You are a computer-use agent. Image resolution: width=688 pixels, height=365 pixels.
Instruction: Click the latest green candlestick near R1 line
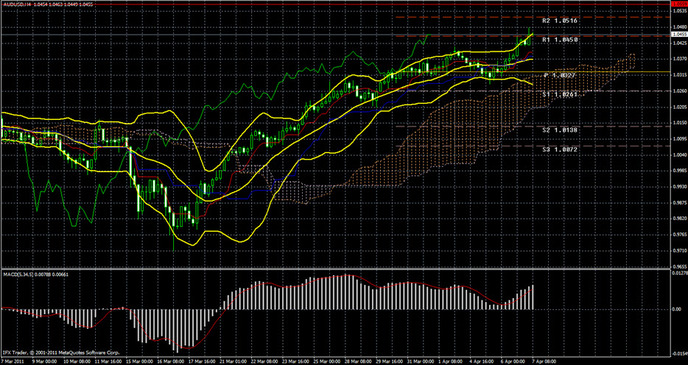[529, 37]
